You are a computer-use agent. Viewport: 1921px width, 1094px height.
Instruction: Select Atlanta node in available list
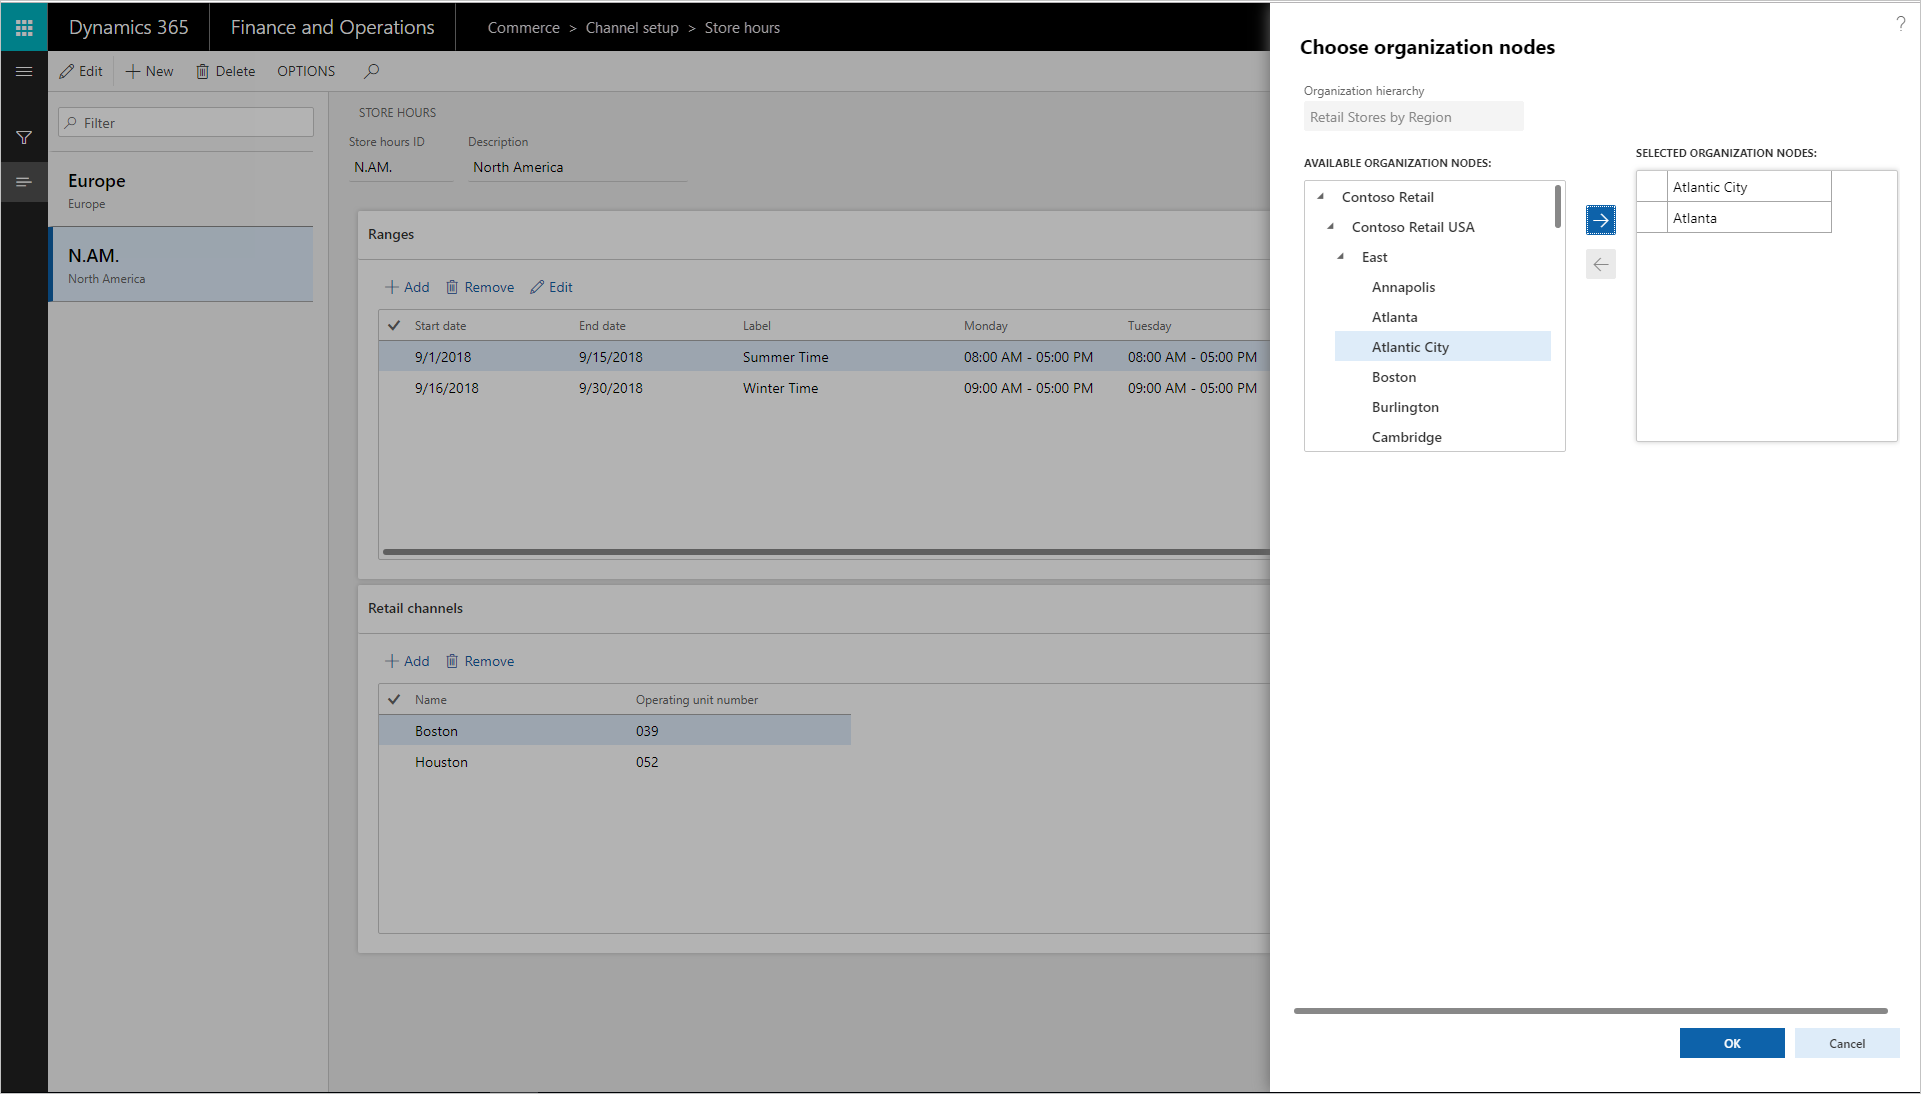1395,317
